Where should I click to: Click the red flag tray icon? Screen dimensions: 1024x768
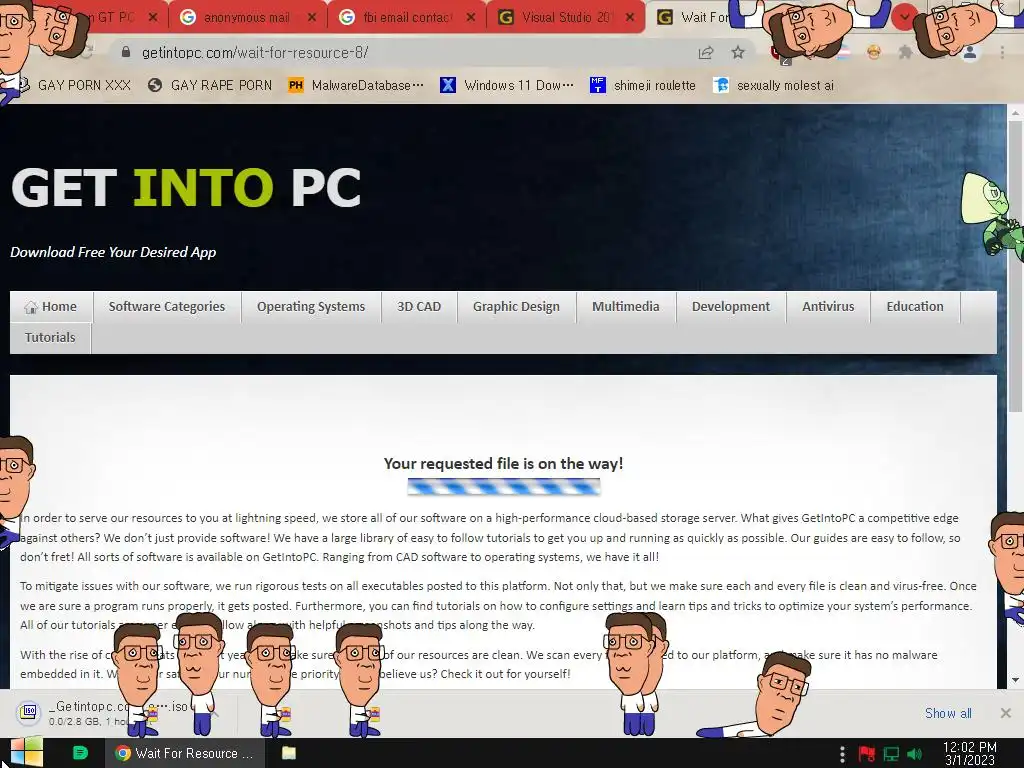tap(867, 754)
